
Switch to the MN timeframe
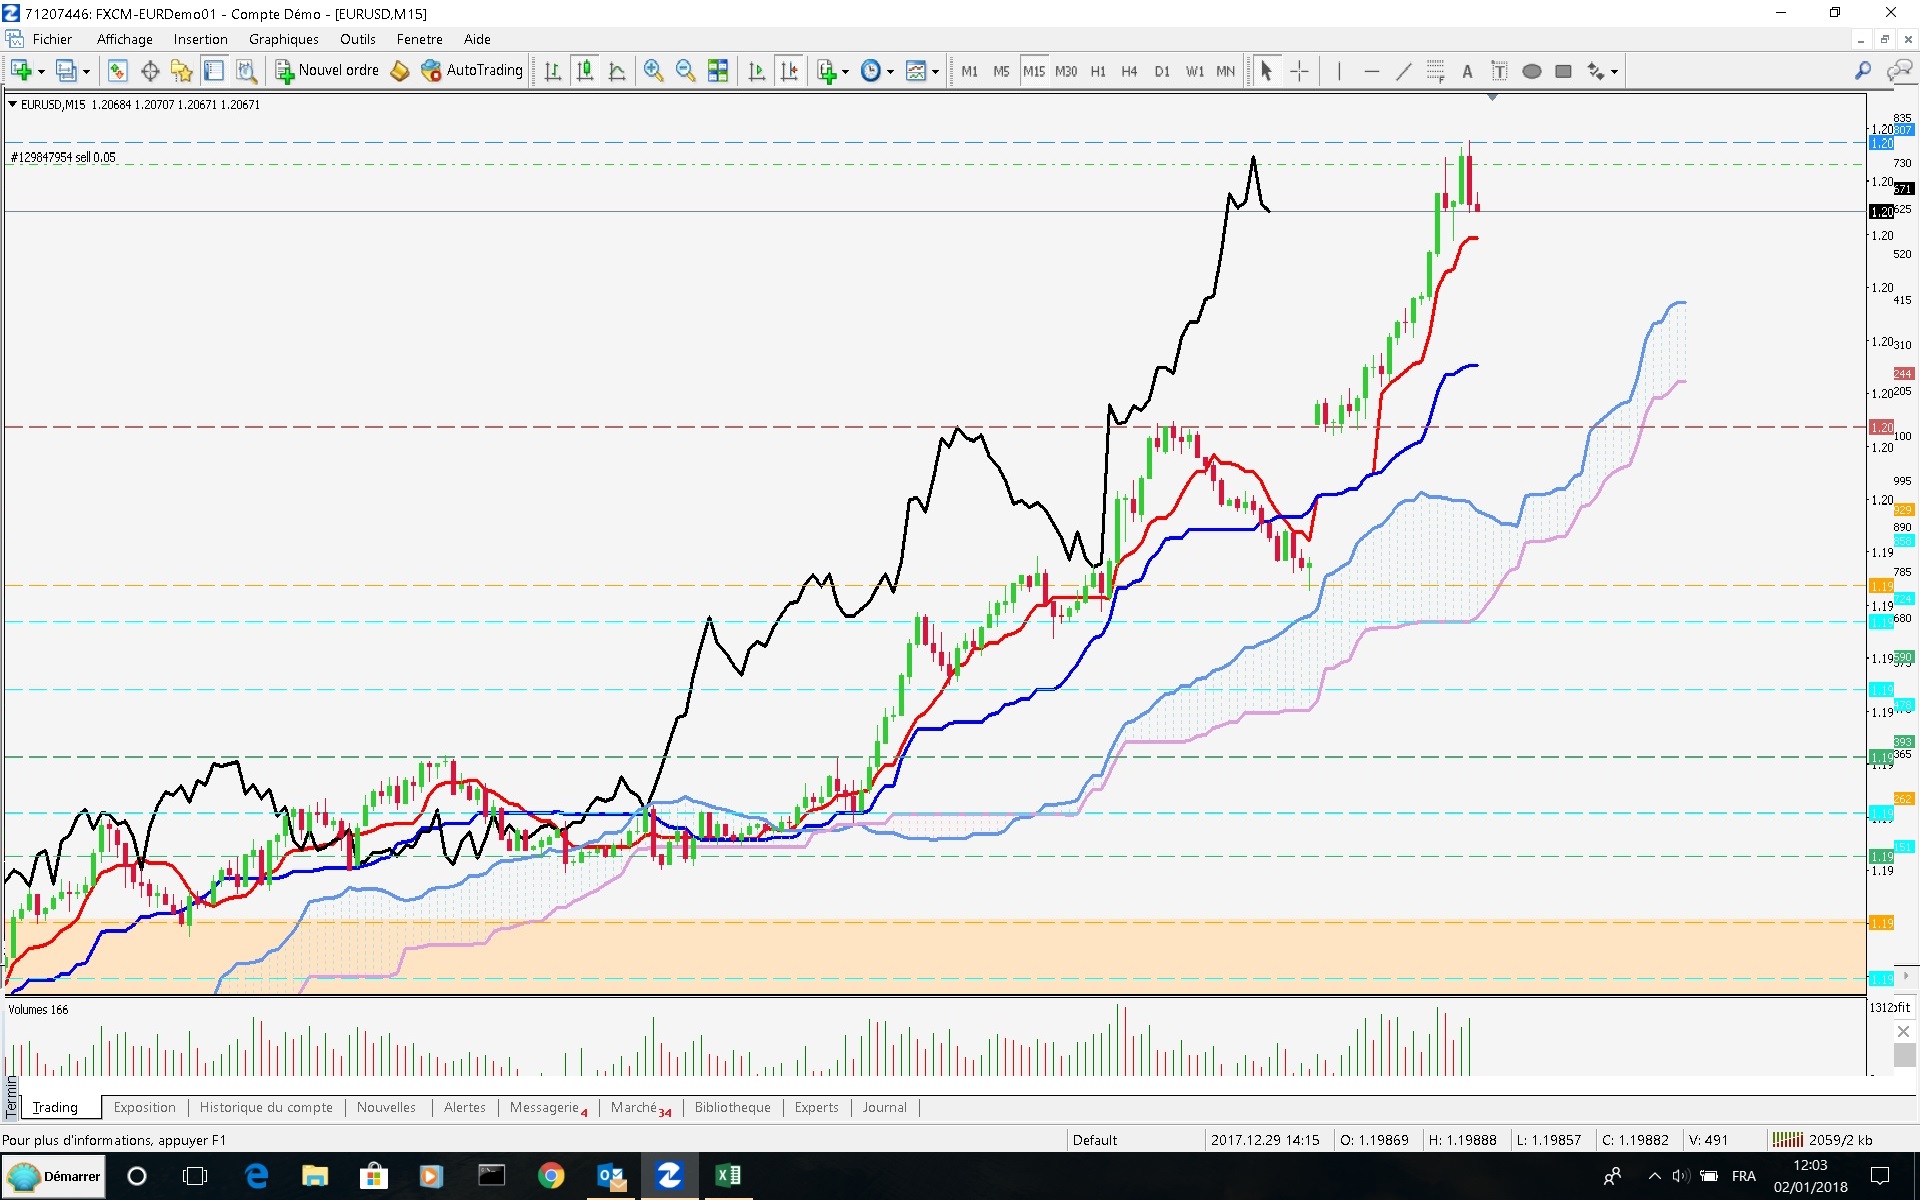coord(1225,71)
